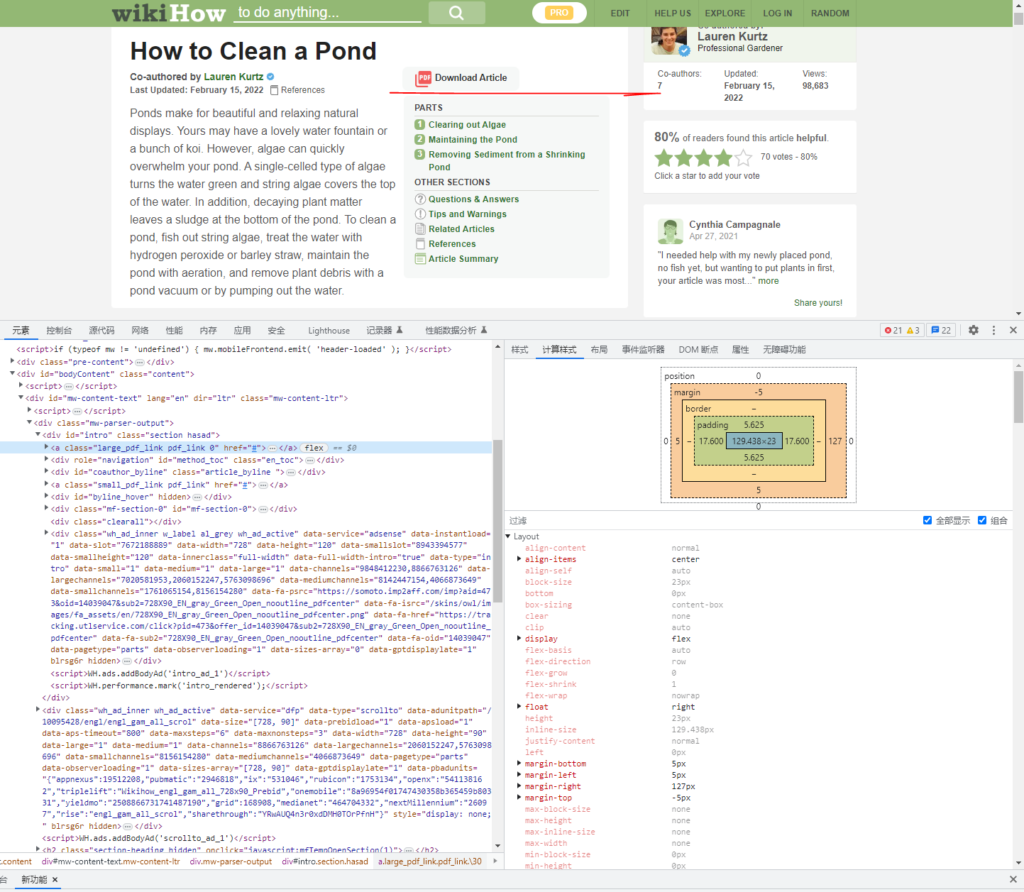Switch to the 布局 layout tab

pos(599,350)
